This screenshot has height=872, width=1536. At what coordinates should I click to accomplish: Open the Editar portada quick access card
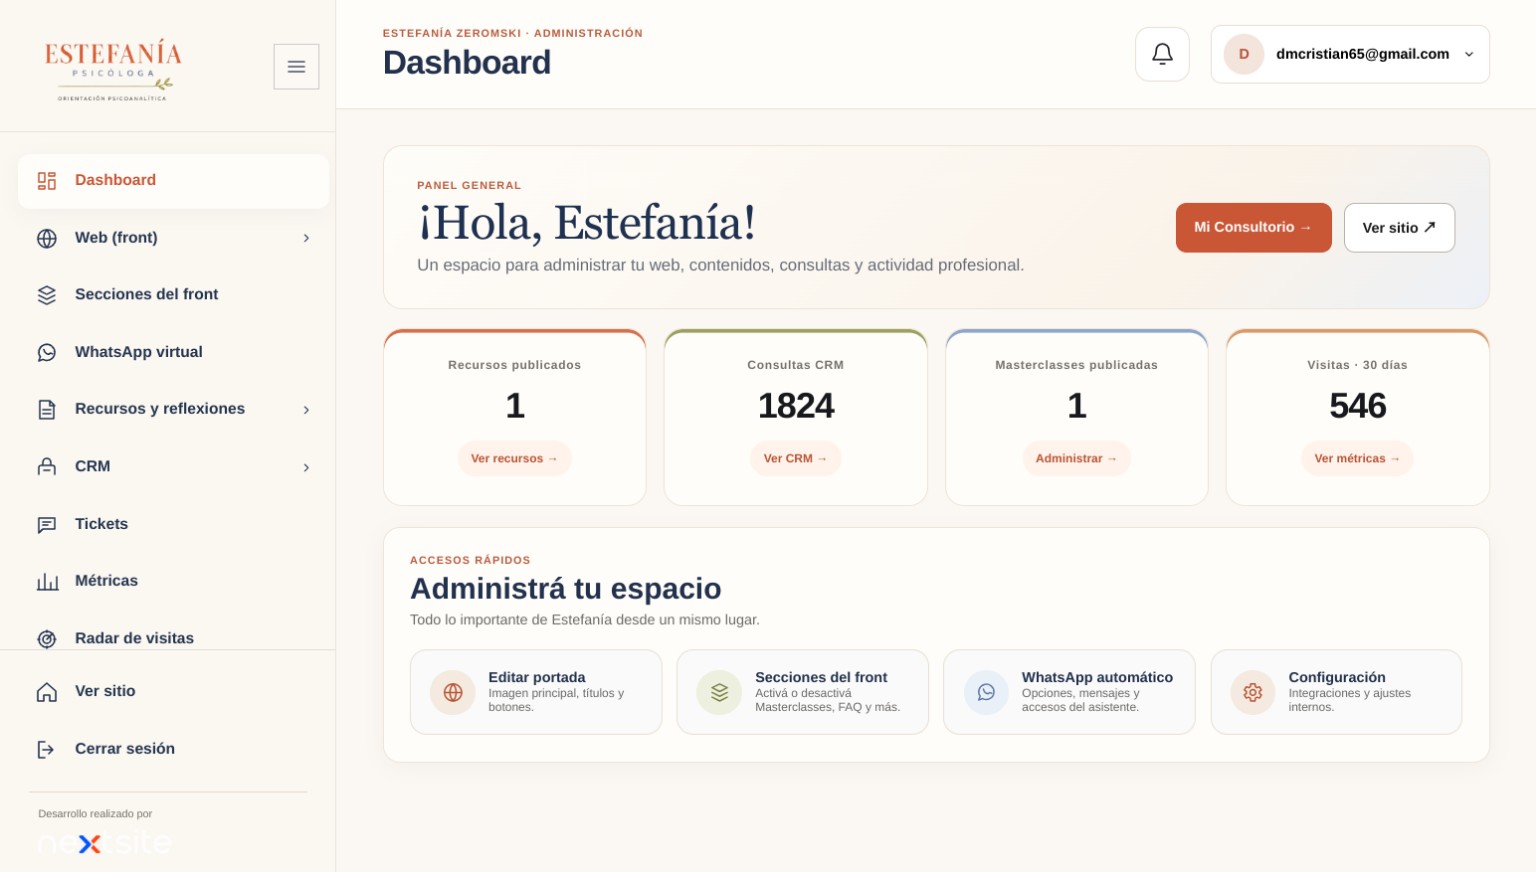tap(536, 692)
